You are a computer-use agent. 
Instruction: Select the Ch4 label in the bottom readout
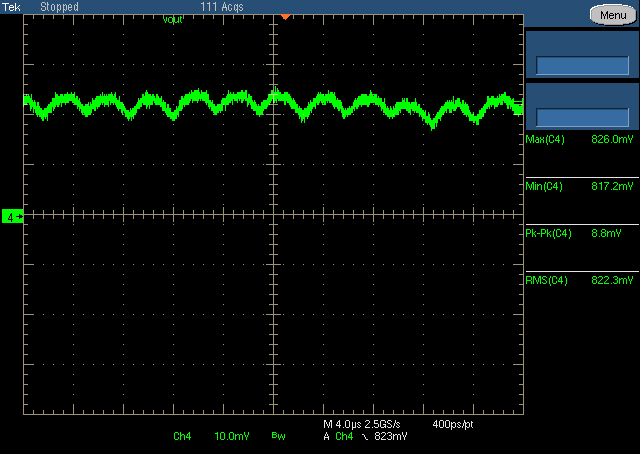point(182,437)
